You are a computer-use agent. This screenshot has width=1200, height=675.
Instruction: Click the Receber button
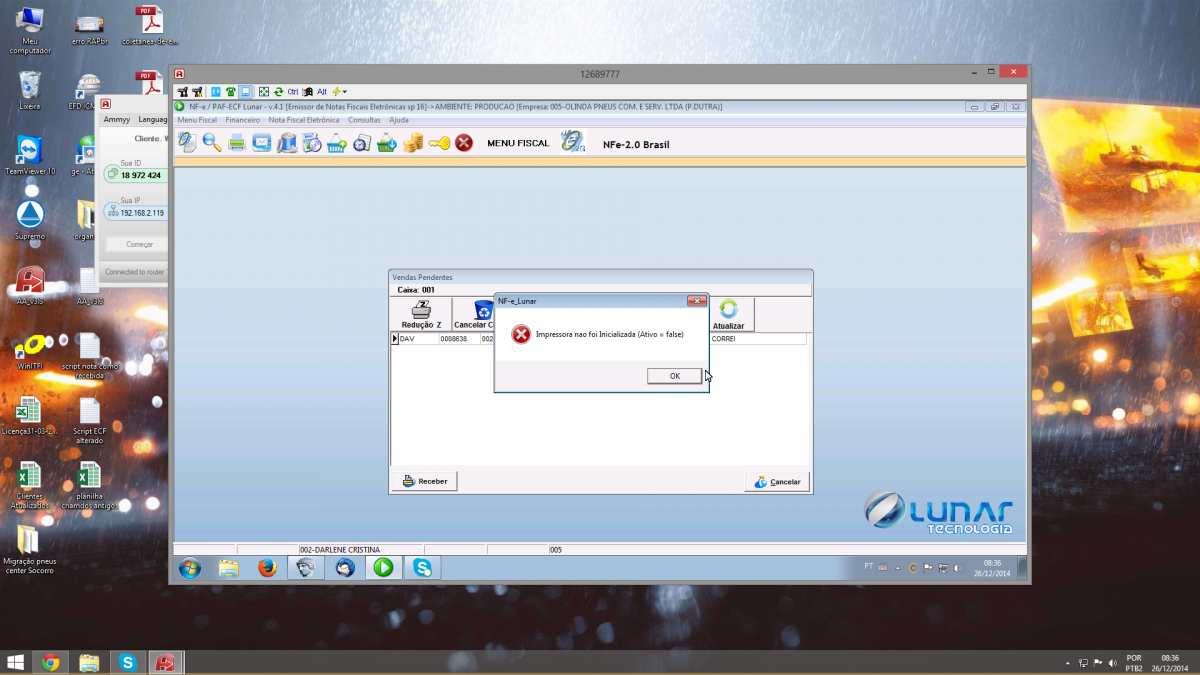tap(425, 481)
